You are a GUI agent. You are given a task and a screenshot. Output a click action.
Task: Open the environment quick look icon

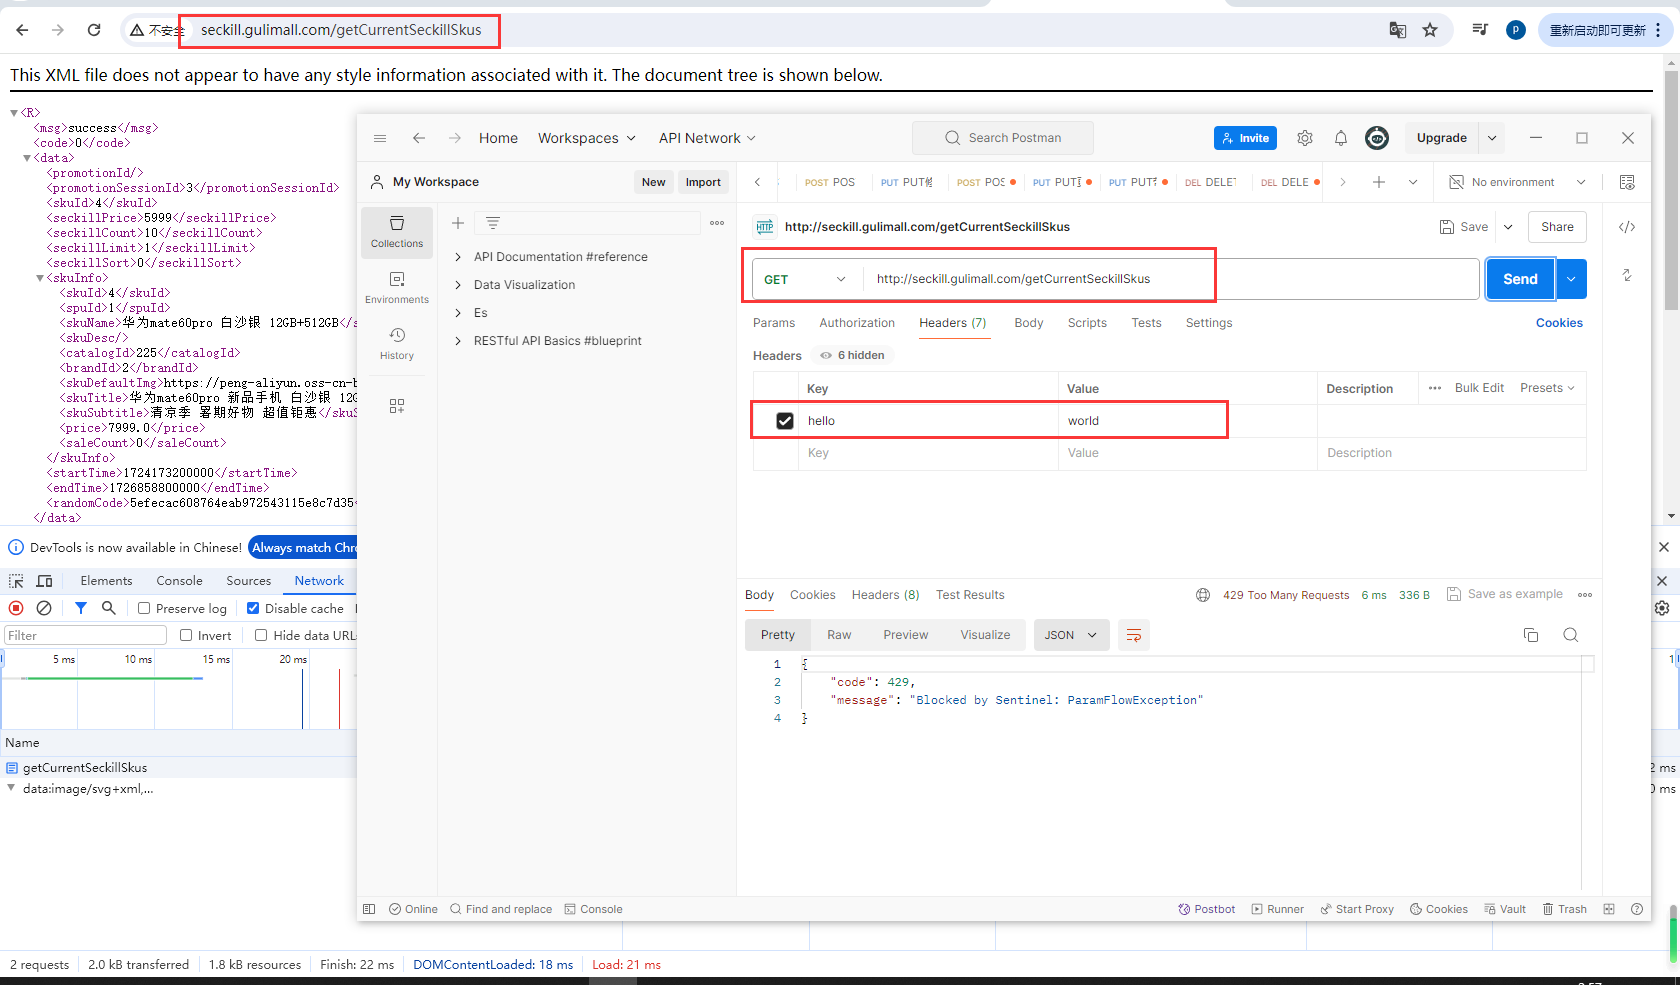(1627, 182)
